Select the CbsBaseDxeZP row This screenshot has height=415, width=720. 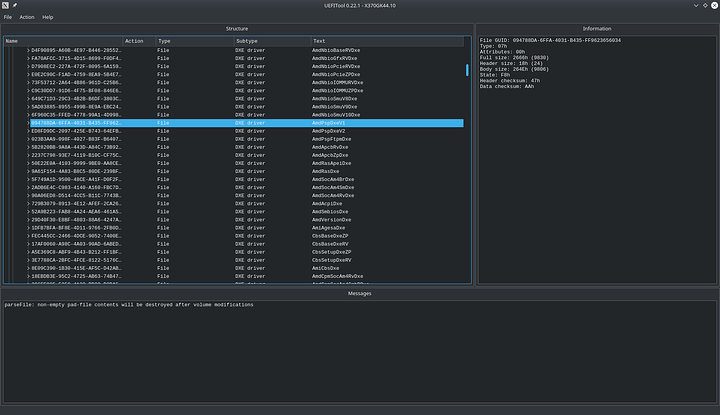tap(247, 236)
